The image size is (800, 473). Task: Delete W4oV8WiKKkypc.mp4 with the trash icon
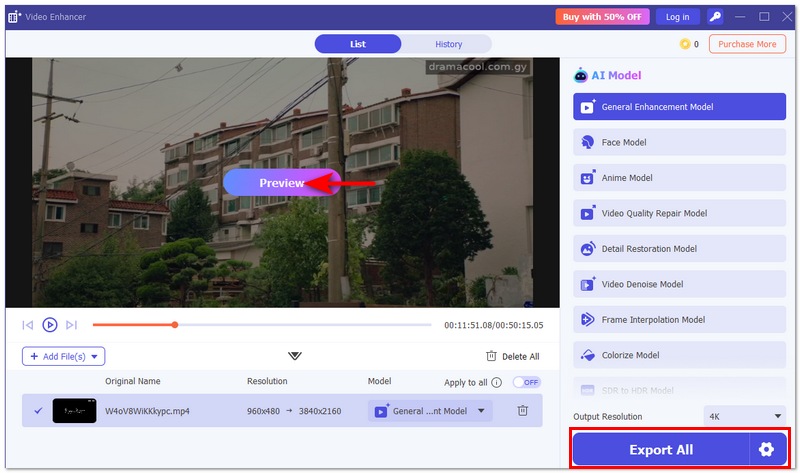522,410
